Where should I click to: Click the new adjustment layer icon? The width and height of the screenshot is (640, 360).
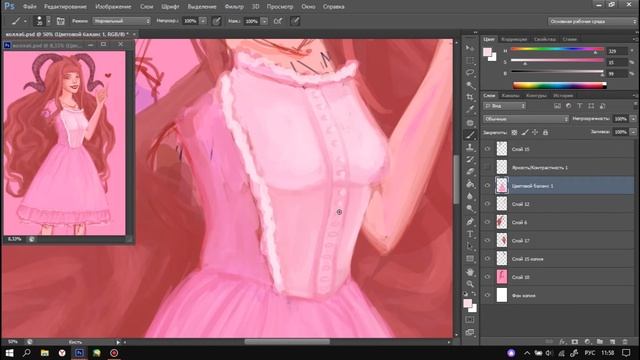(587, 342)
